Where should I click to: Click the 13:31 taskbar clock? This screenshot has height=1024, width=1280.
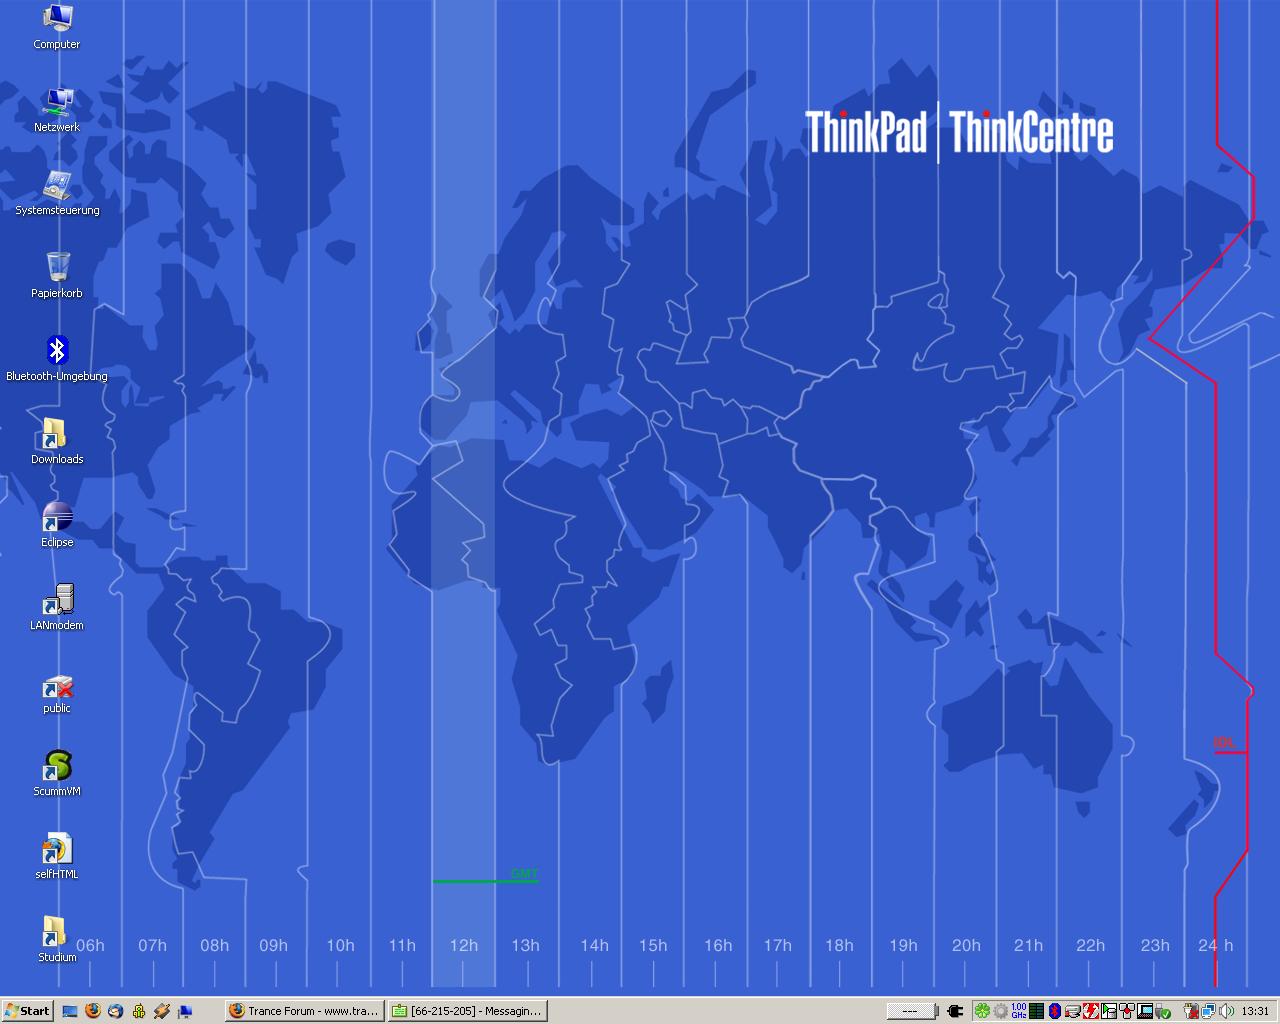1255,1011
